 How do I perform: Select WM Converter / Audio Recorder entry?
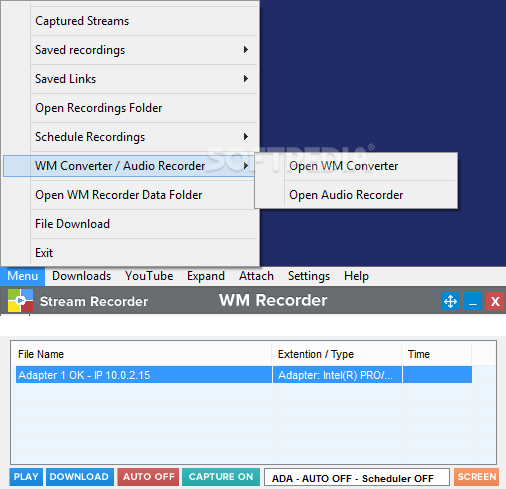129,166
